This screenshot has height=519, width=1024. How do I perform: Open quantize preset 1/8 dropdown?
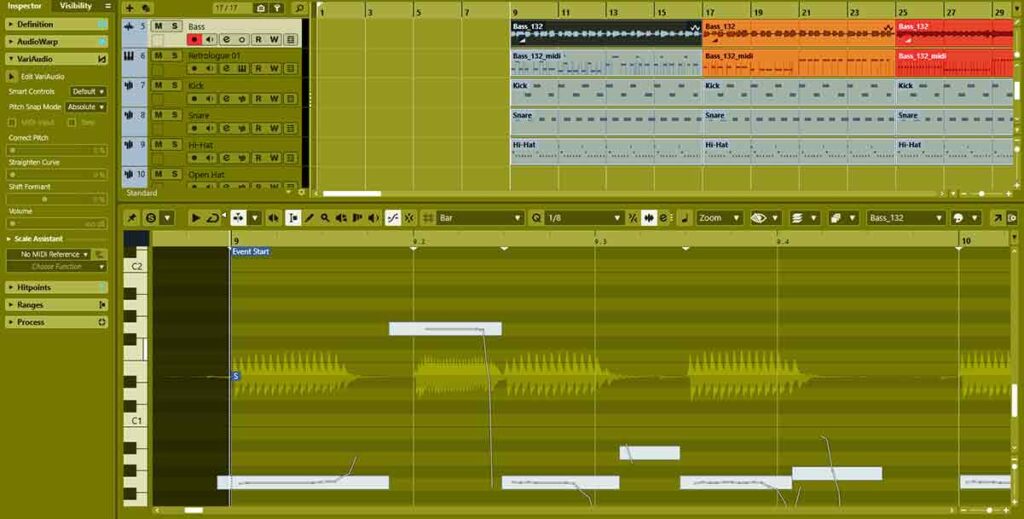[584, 218]
